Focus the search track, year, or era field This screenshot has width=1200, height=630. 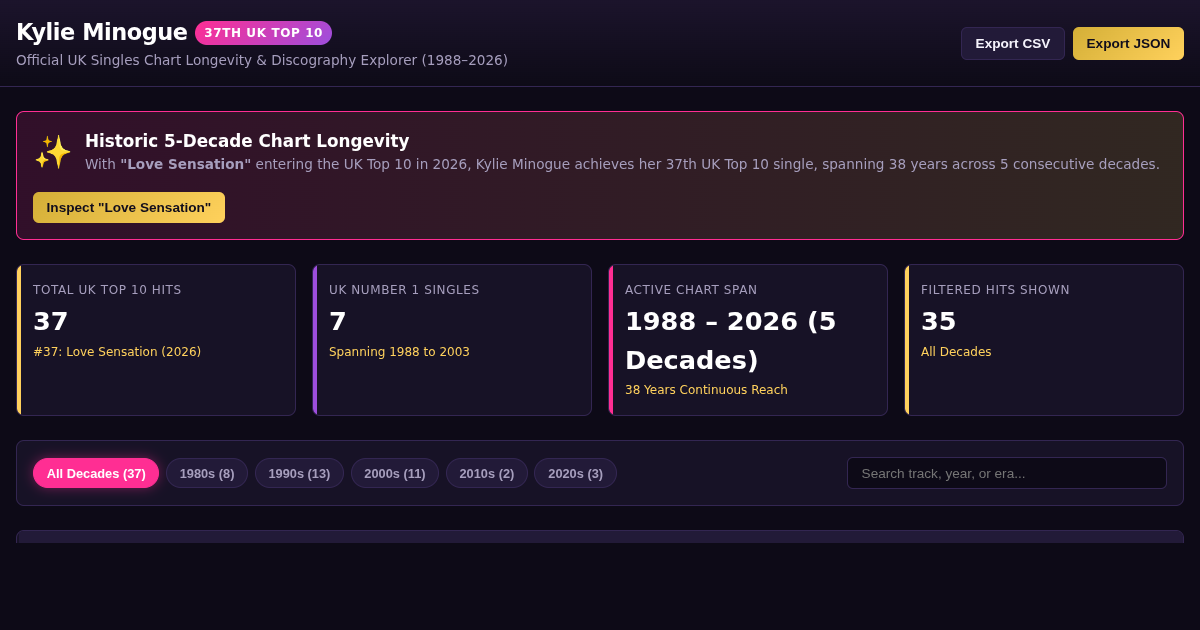(x=1007, y=473)
